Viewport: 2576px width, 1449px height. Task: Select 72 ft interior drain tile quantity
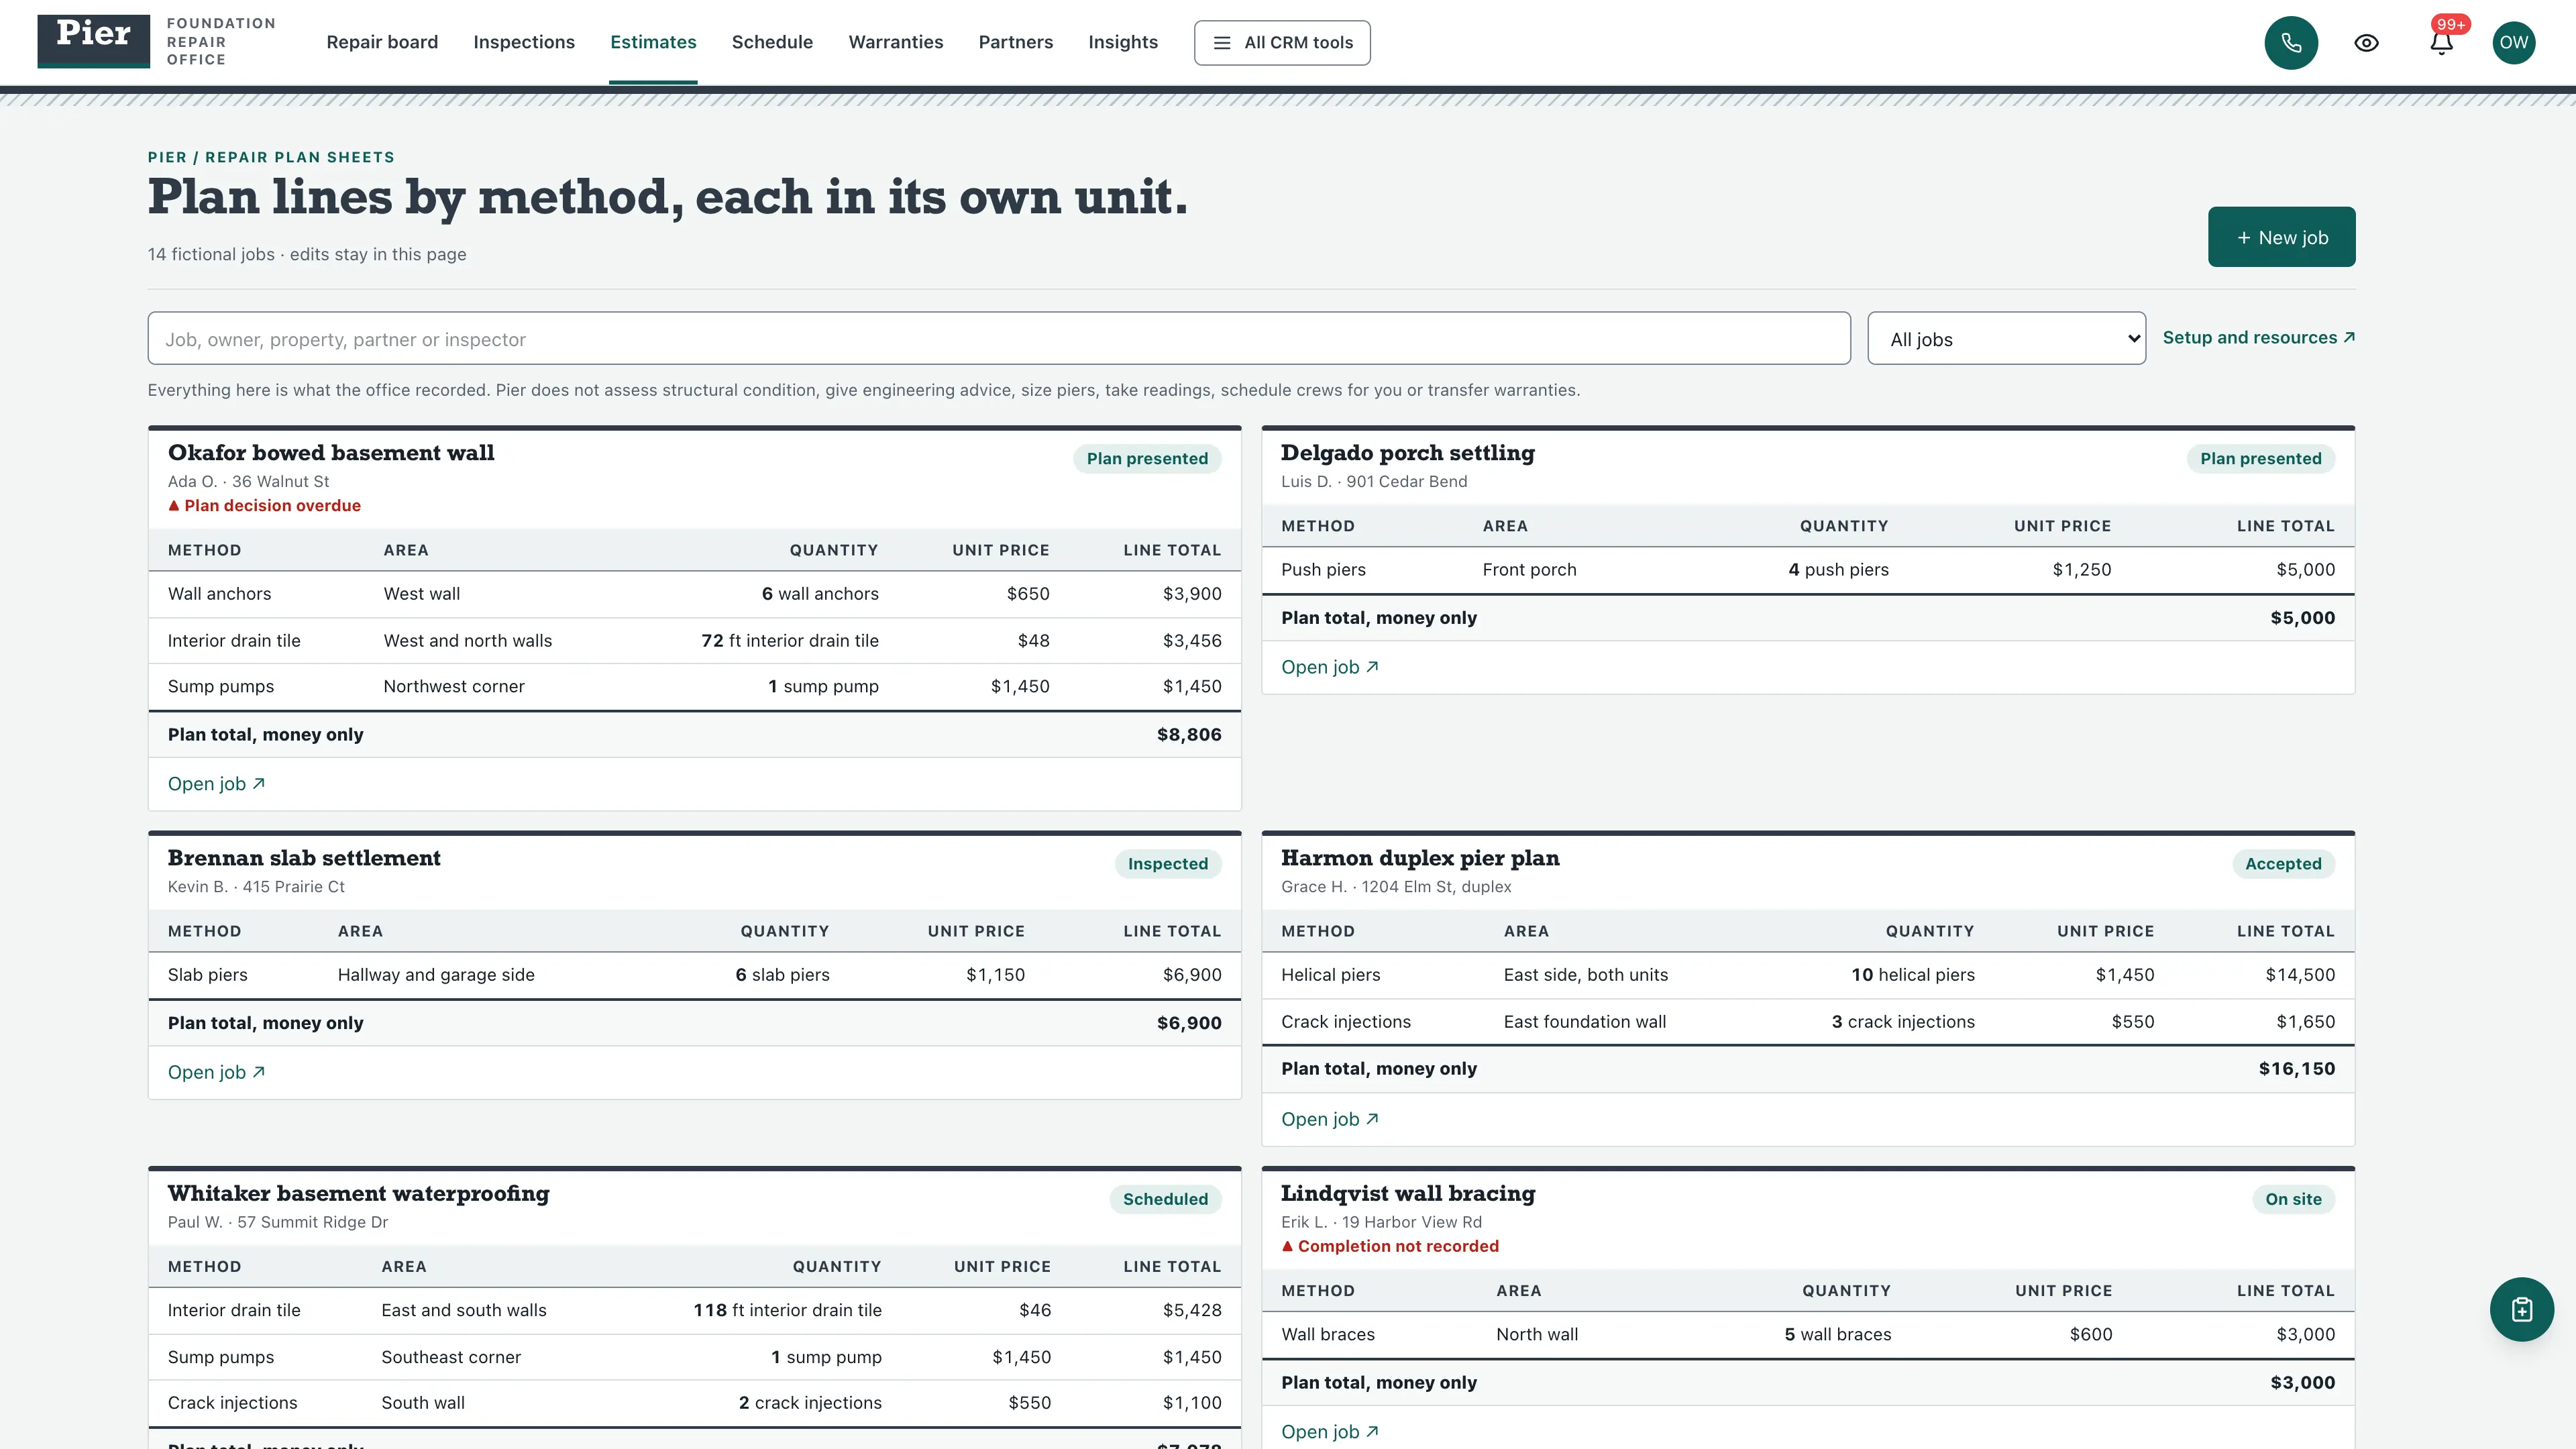789,641
